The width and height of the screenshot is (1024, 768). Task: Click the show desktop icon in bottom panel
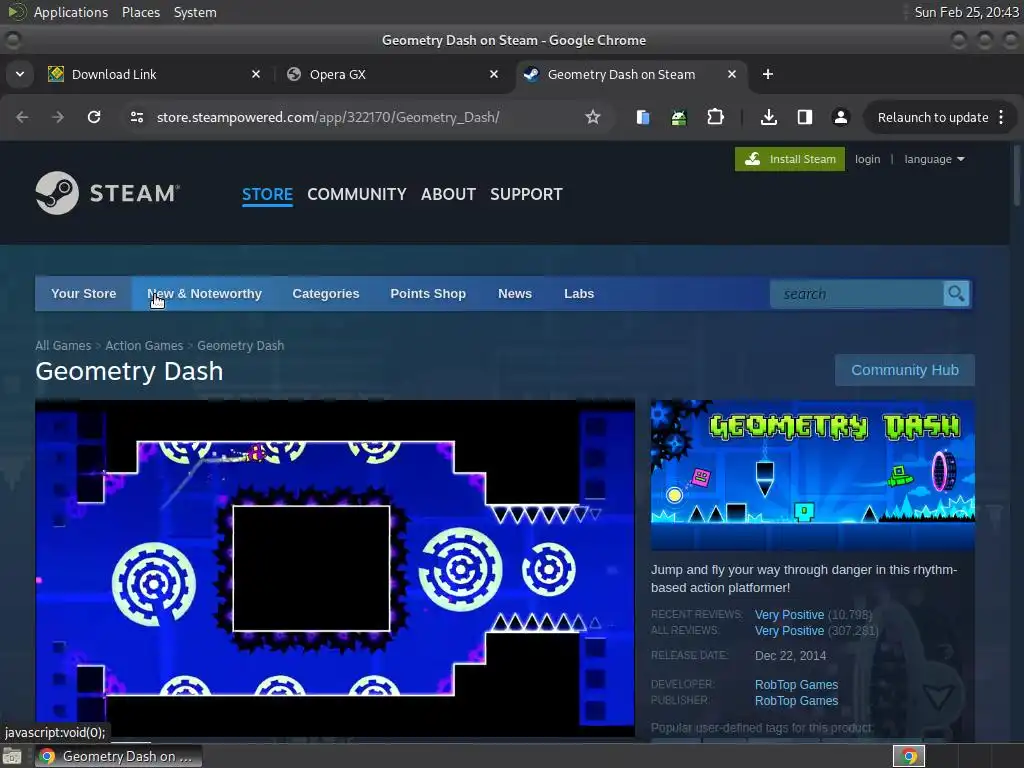pyautogui.click(x=11, y=756)
